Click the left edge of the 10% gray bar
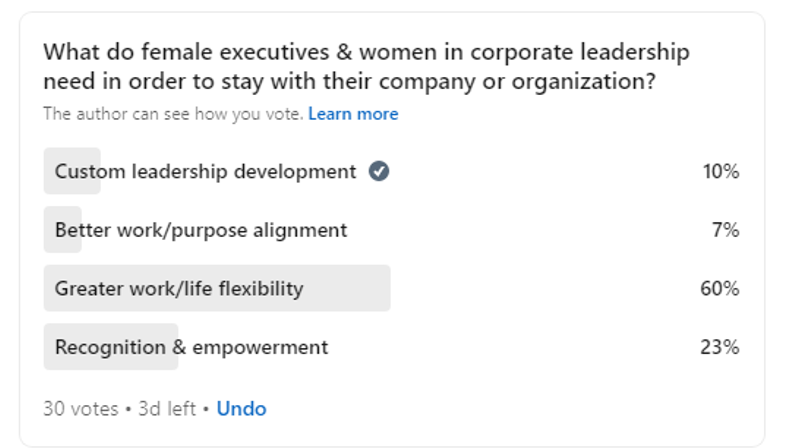Screen dimensions: 786x448 tap(48, 171)
